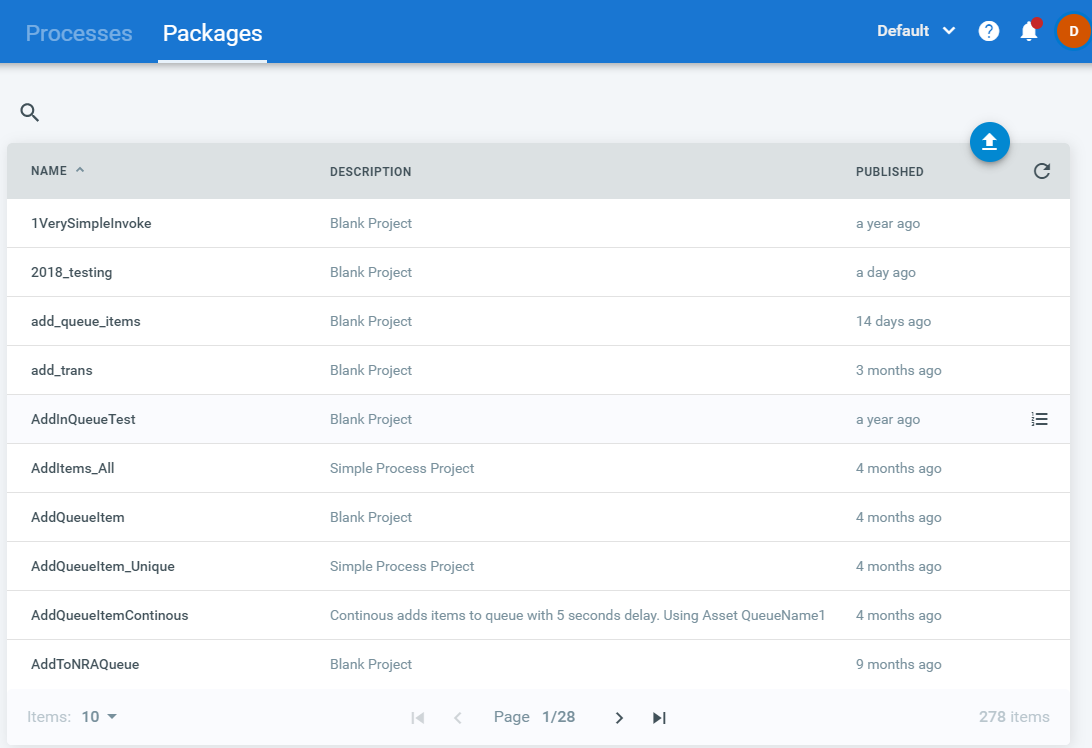
Task: Select the Packages tab
Action: click(x=212, y=33)
